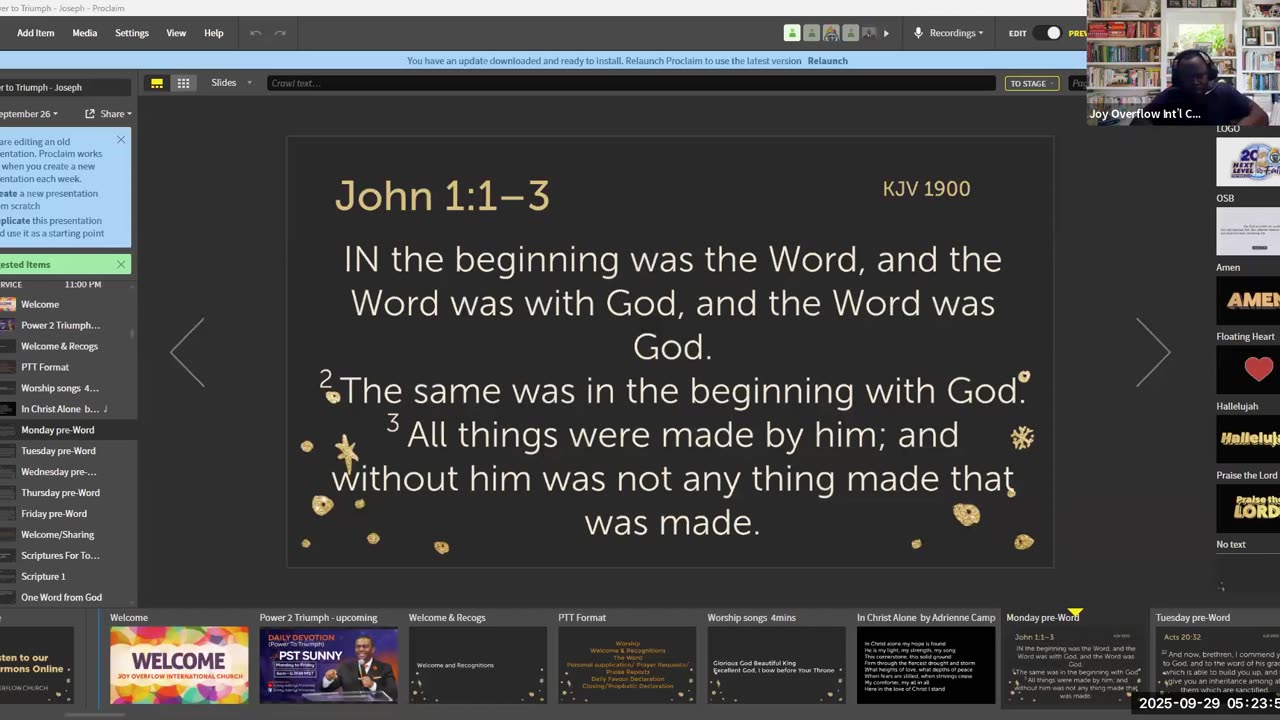Select Scripture 1 in service list

66,577
